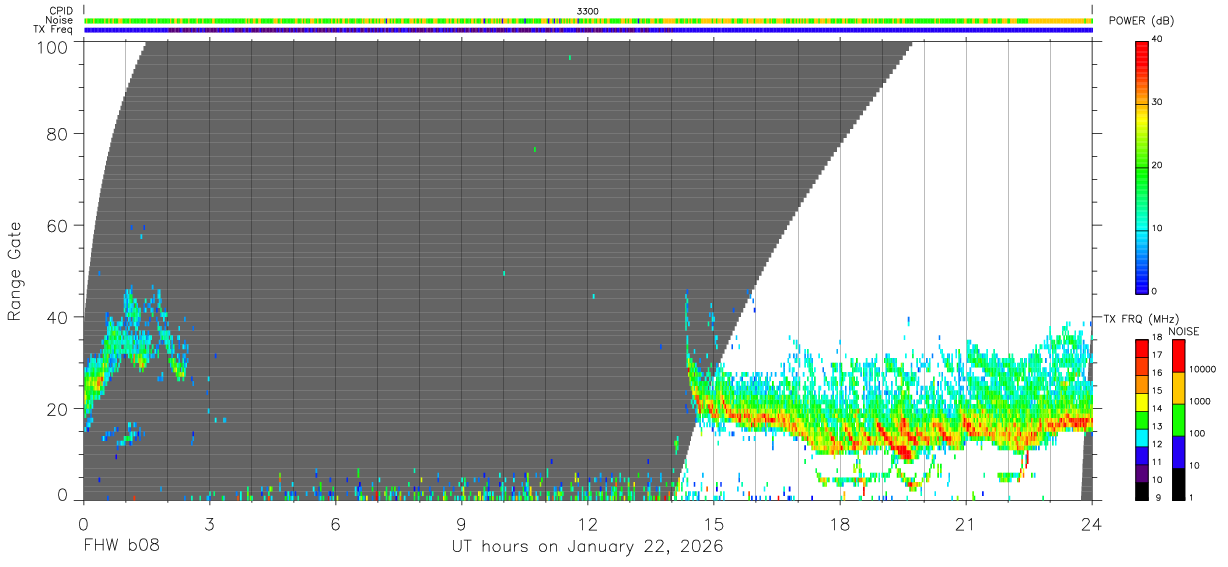This screenshot has height=567, width=1228.
Task: Select the black bottom NOISE colorbar swatch
Action: pyautogui.click(x=1179, y=482)
